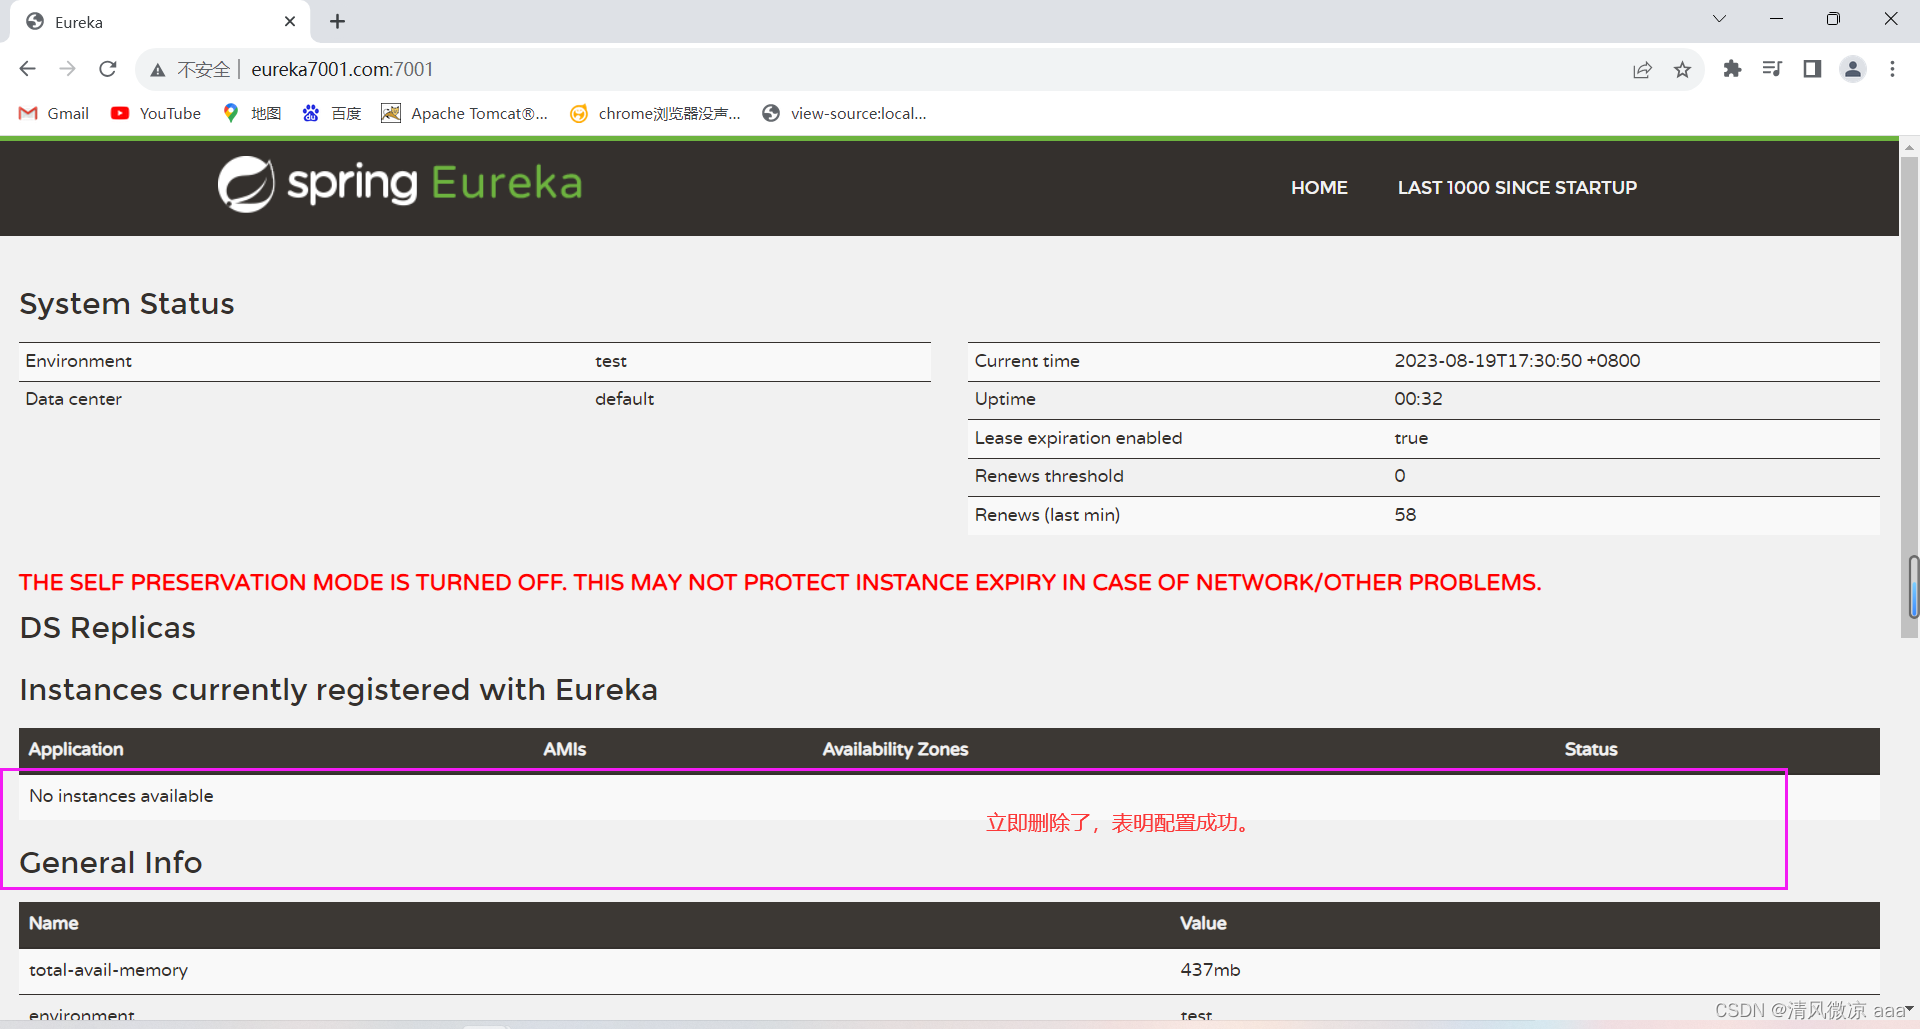Click the Availability Zones column header
This screenshot has height=1029, width=1920.
click(x=895, y=749)
